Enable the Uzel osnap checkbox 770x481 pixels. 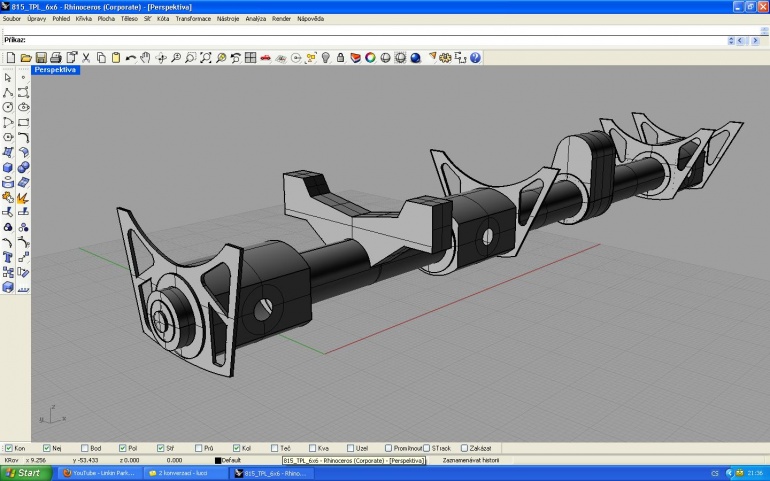tap(350, 448)
